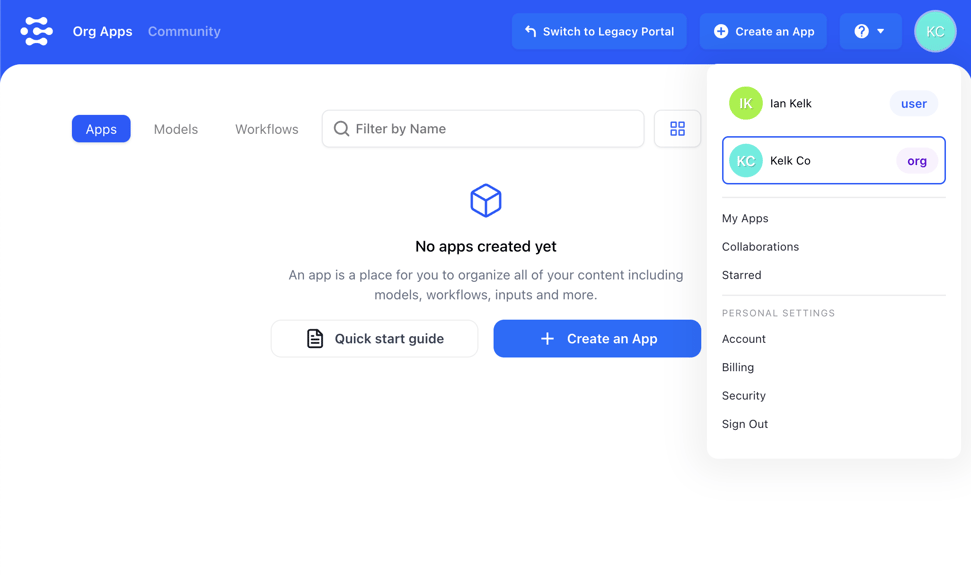Choose Sign Out from the menu
Image resolution: width=971 pixels, height=575 pixels.
(x=745, y=424)
